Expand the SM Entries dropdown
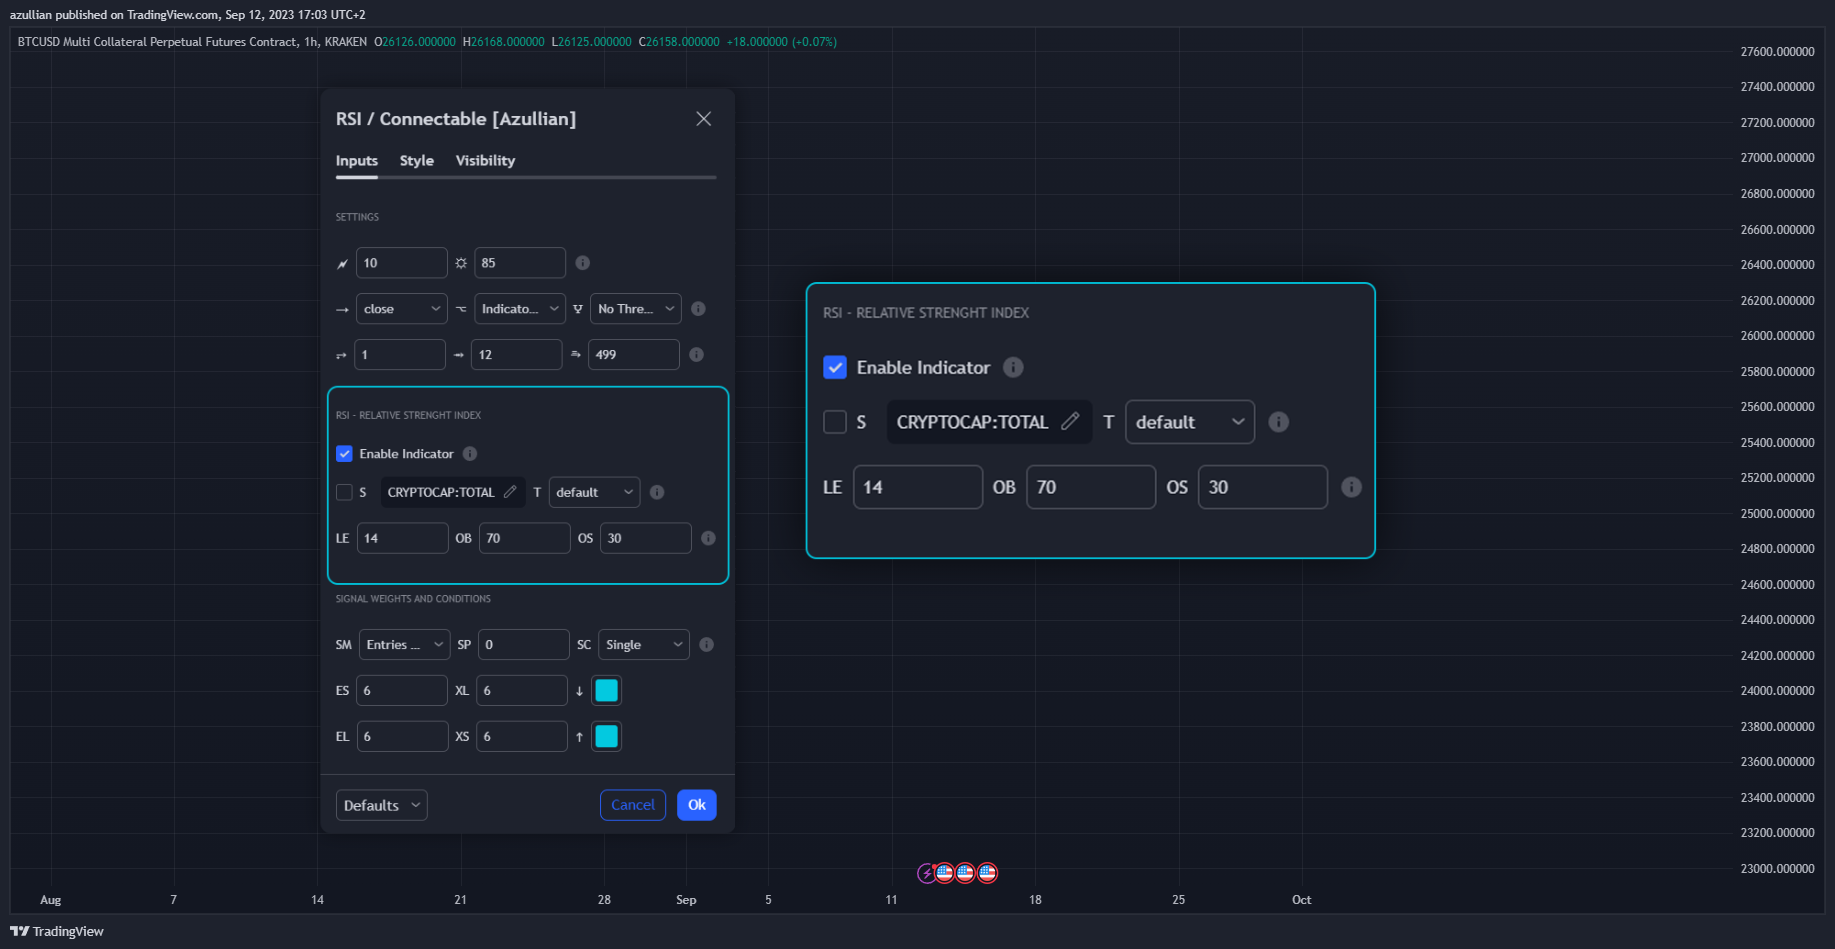Image resolution: width=1835 pixels, height=949 pixels. click(x=405, y=645)
